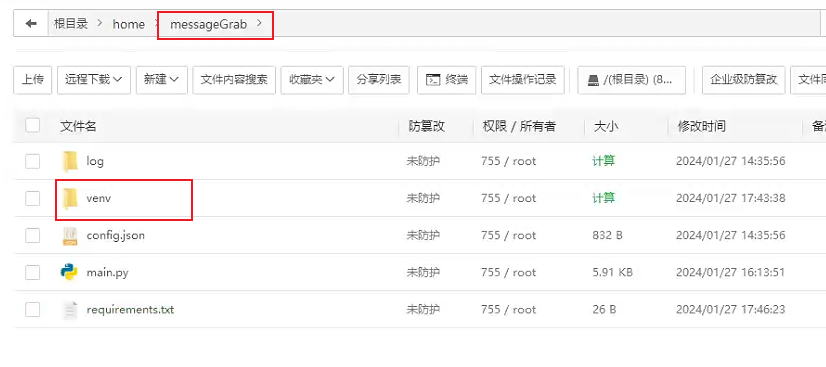Click 计算 size link for venv
826x367 pixels.
[603, 199]
